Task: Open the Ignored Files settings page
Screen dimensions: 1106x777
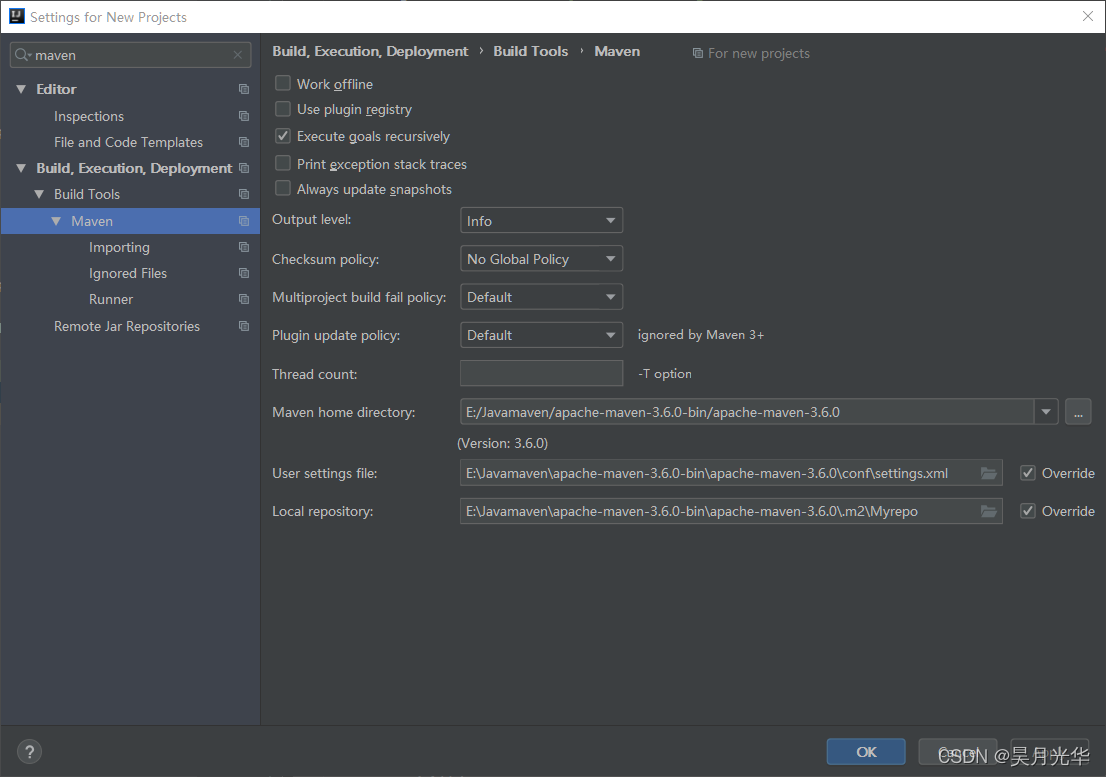Action: [x=128, y=273]
